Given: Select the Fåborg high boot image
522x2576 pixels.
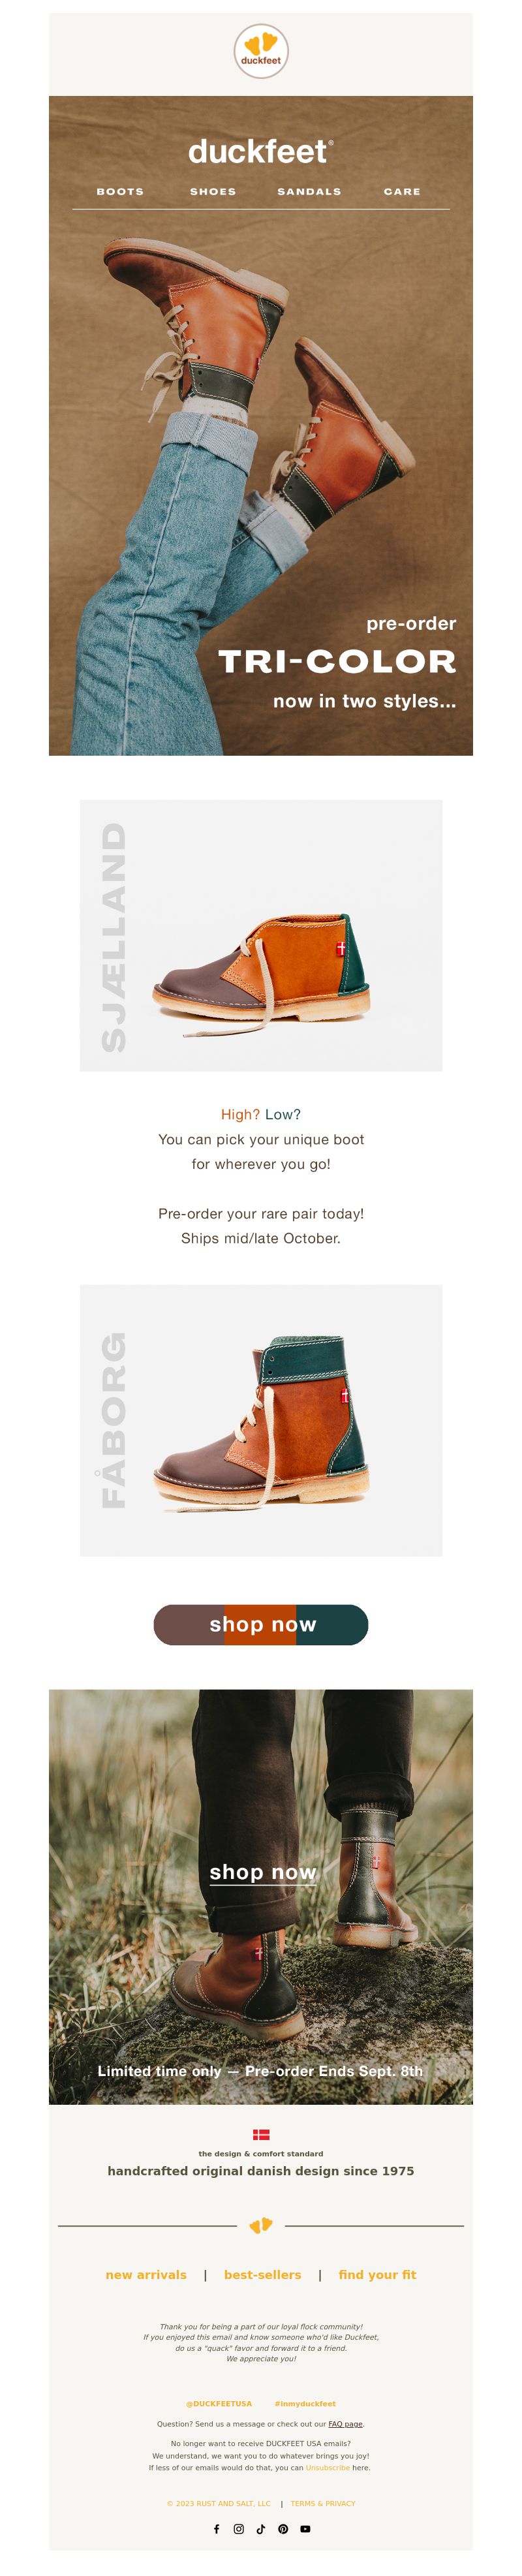Looking at the screenshot, I should point(261,1420).
